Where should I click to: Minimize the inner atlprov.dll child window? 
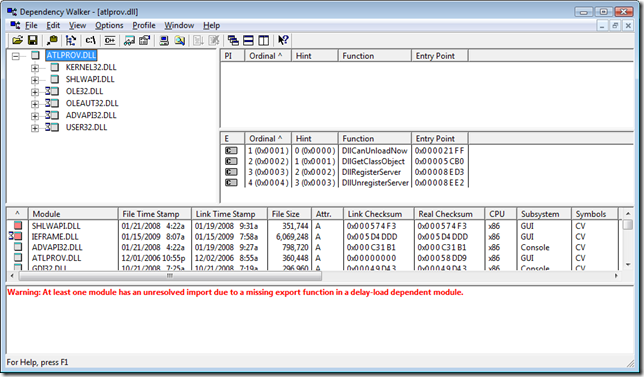pyautogui.click(x=602, y=25)
